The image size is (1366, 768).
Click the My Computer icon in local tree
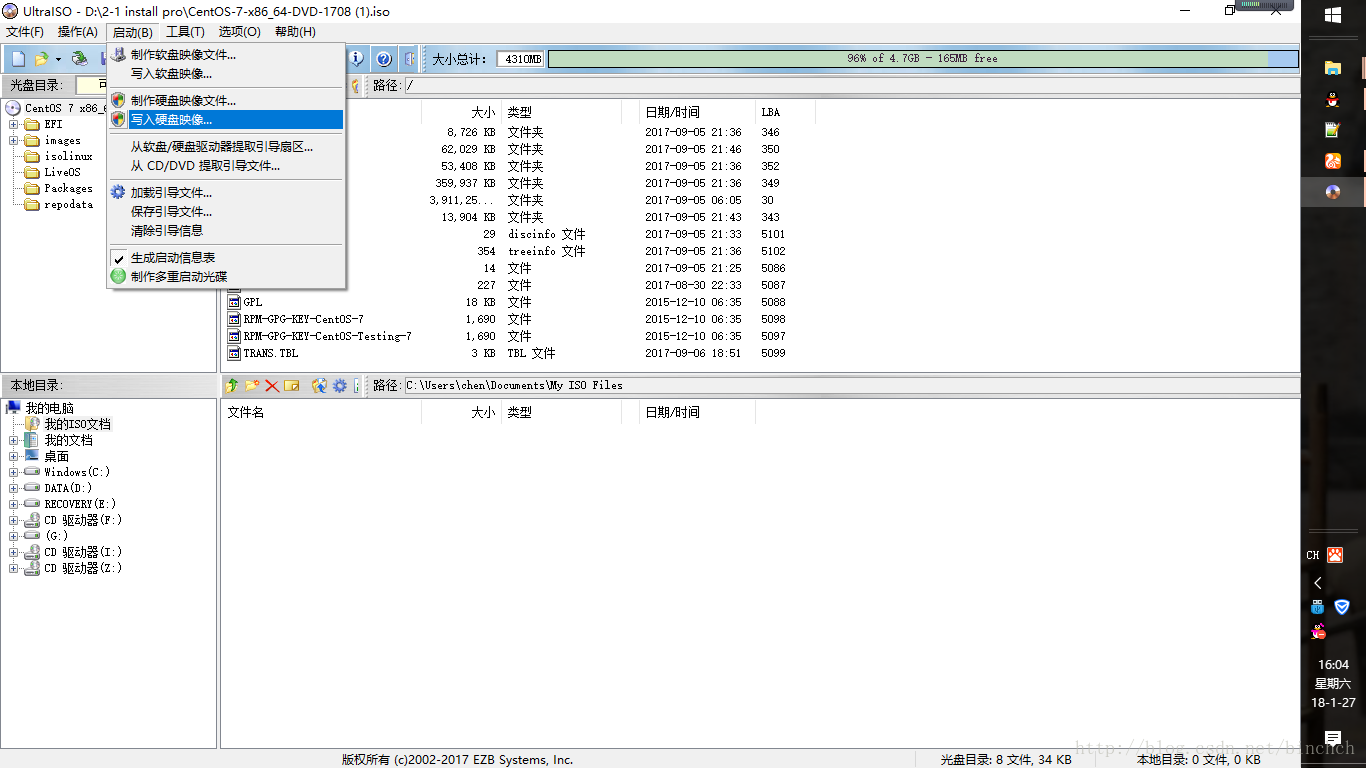(x=13, y=408)
